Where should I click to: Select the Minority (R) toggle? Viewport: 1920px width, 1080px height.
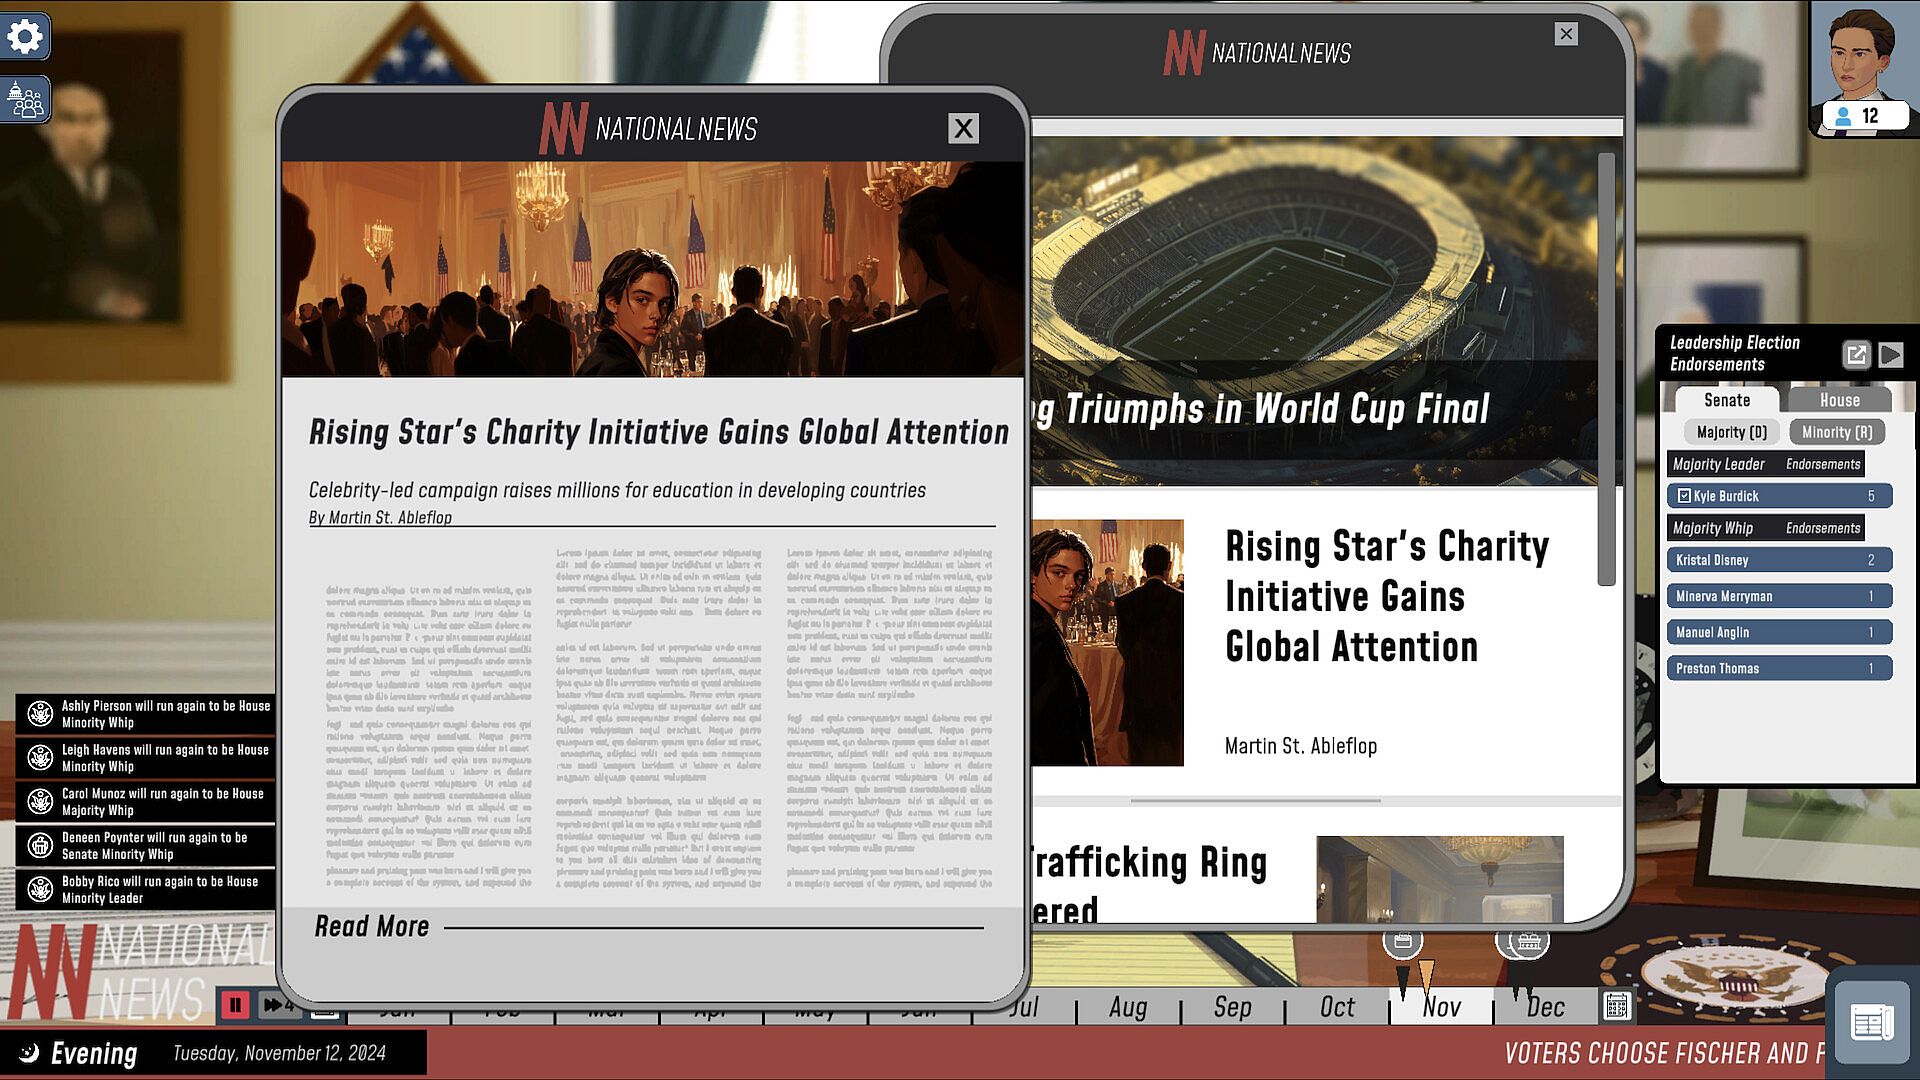click(1837, 432)
